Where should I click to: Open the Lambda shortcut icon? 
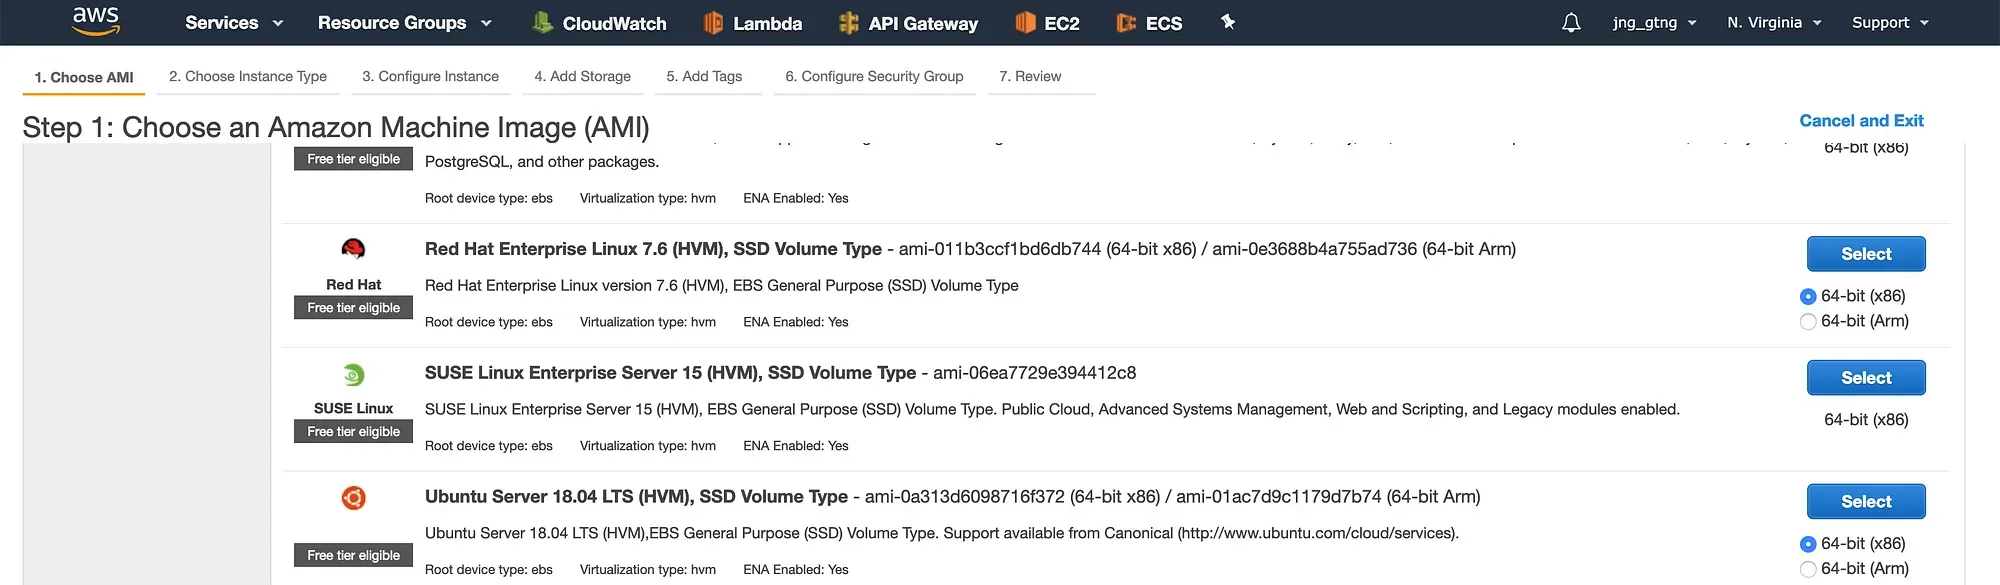point(713,22)
